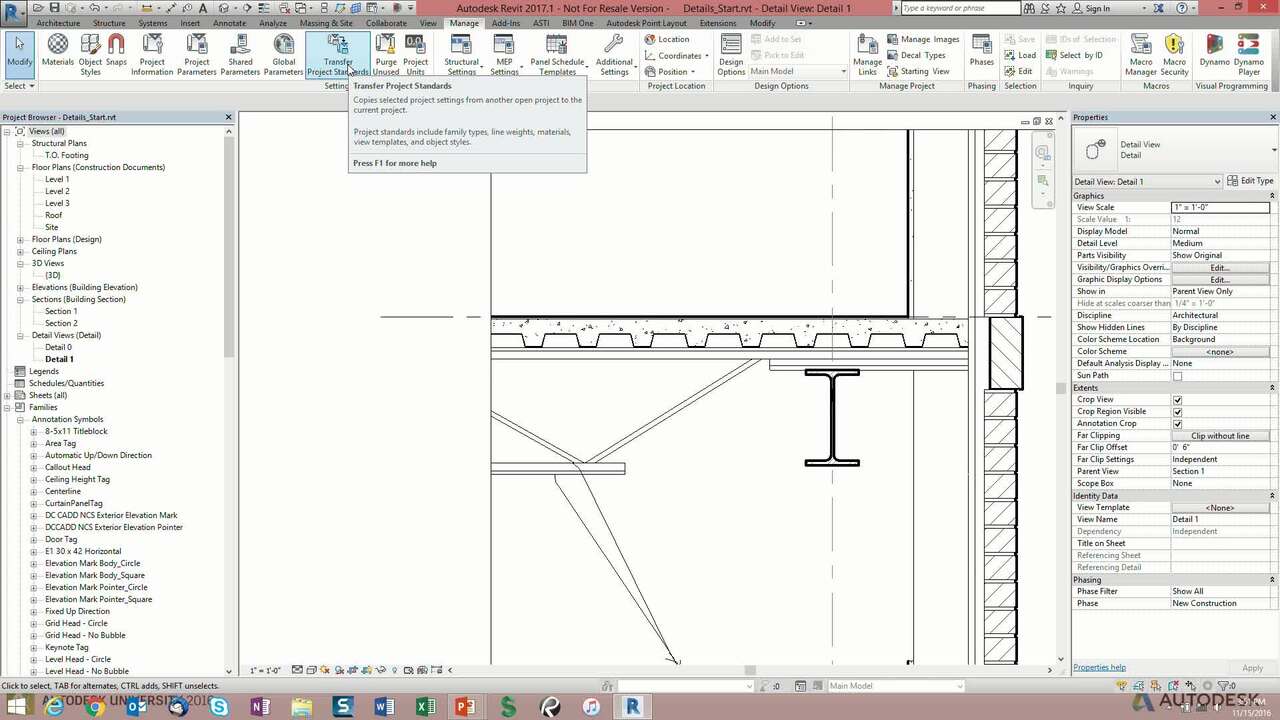Screen dimensions: 1280x720
Task: Click the Edit Type button
Action: click(1250, 181)
